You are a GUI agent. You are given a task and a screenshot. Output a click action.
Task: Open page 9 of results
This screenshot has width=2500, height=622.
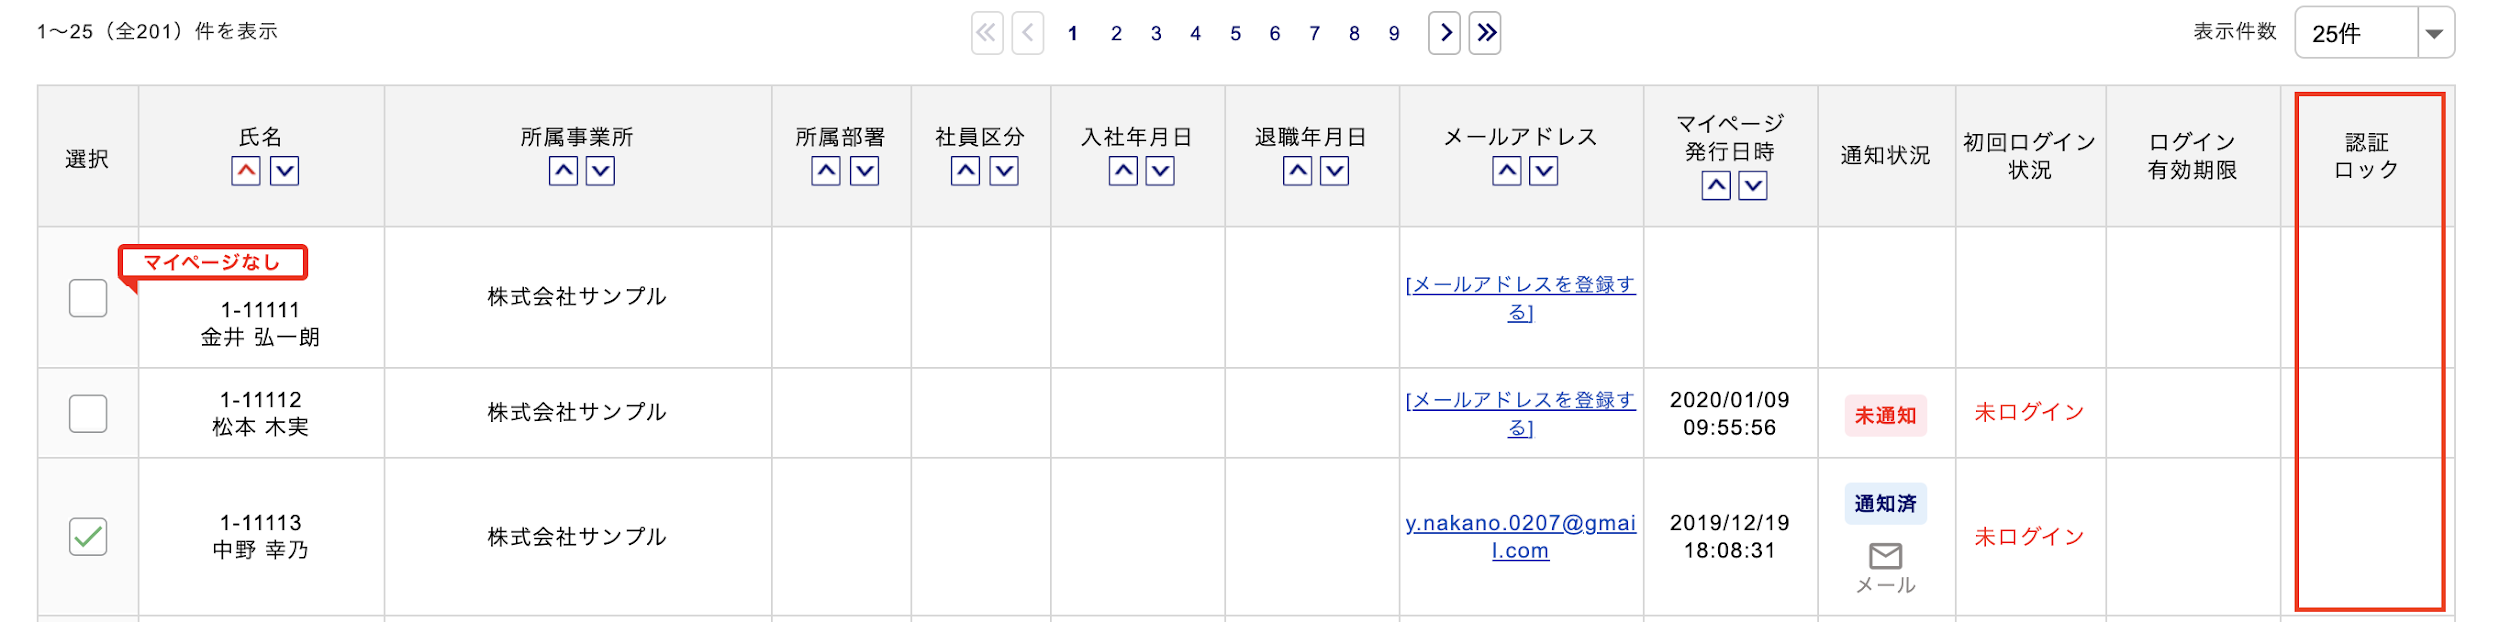click(x=1394, y=34)
